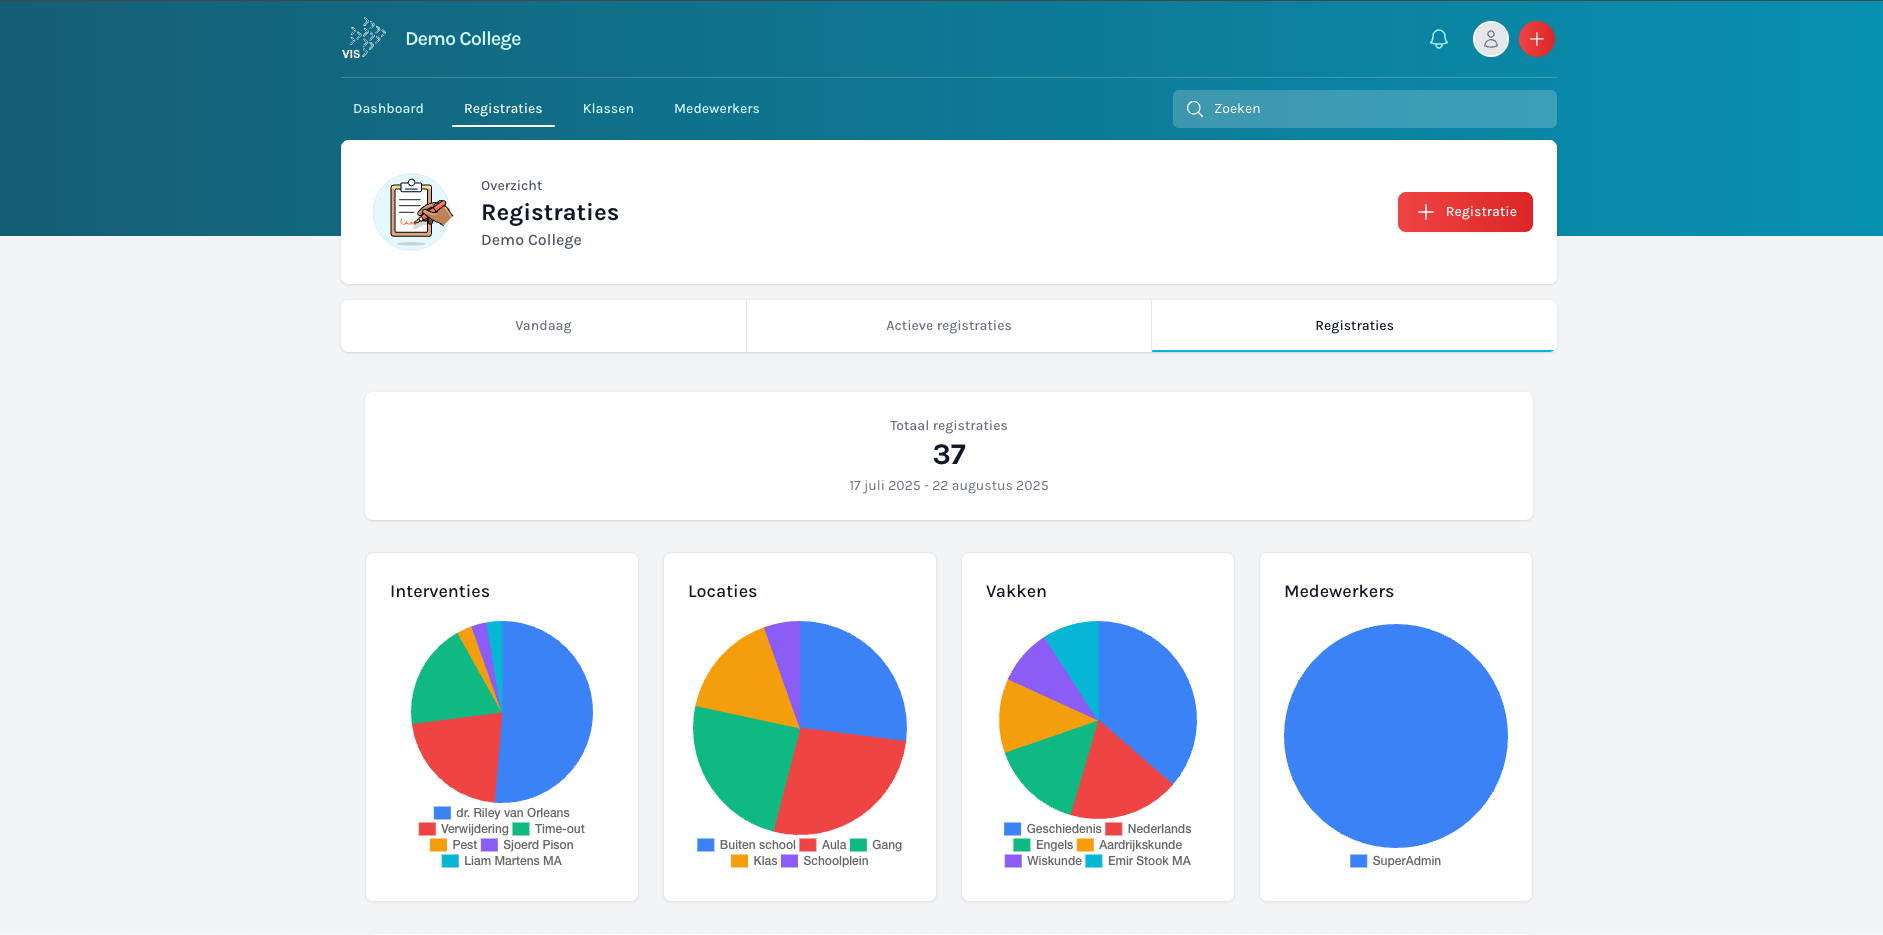The image size is (1883, 935).
Task: Open the Vakken chart details
Action: click(1097, 720)
